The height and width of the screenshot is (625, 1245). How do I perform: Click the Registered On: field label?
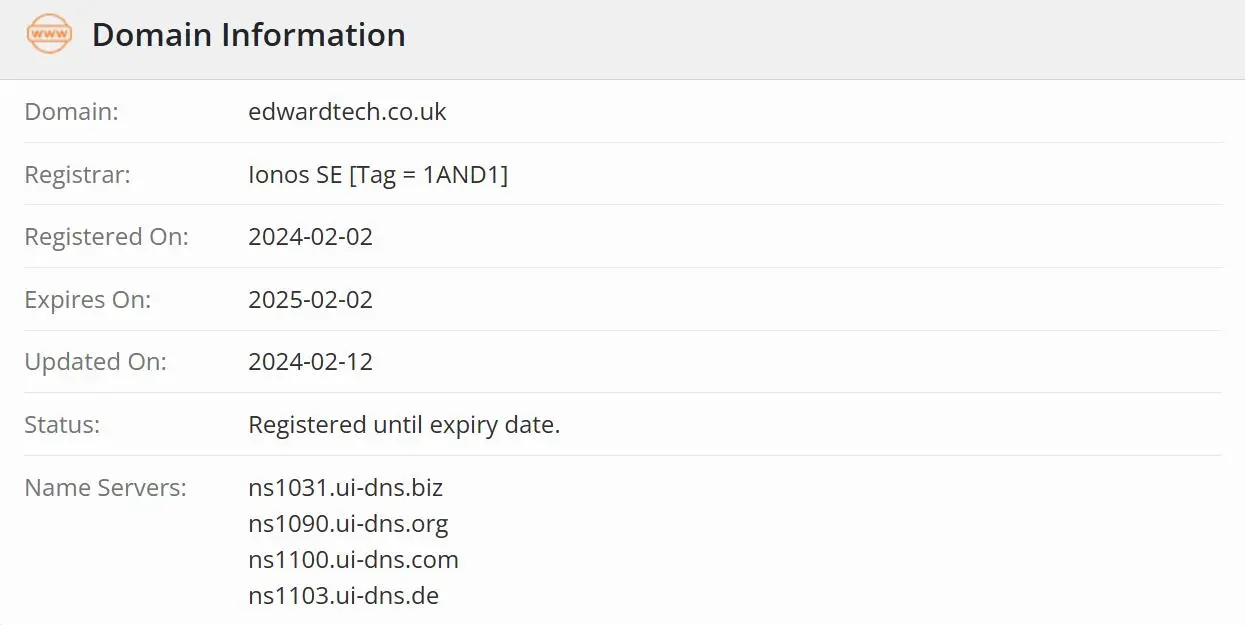(x=106, y=237)
